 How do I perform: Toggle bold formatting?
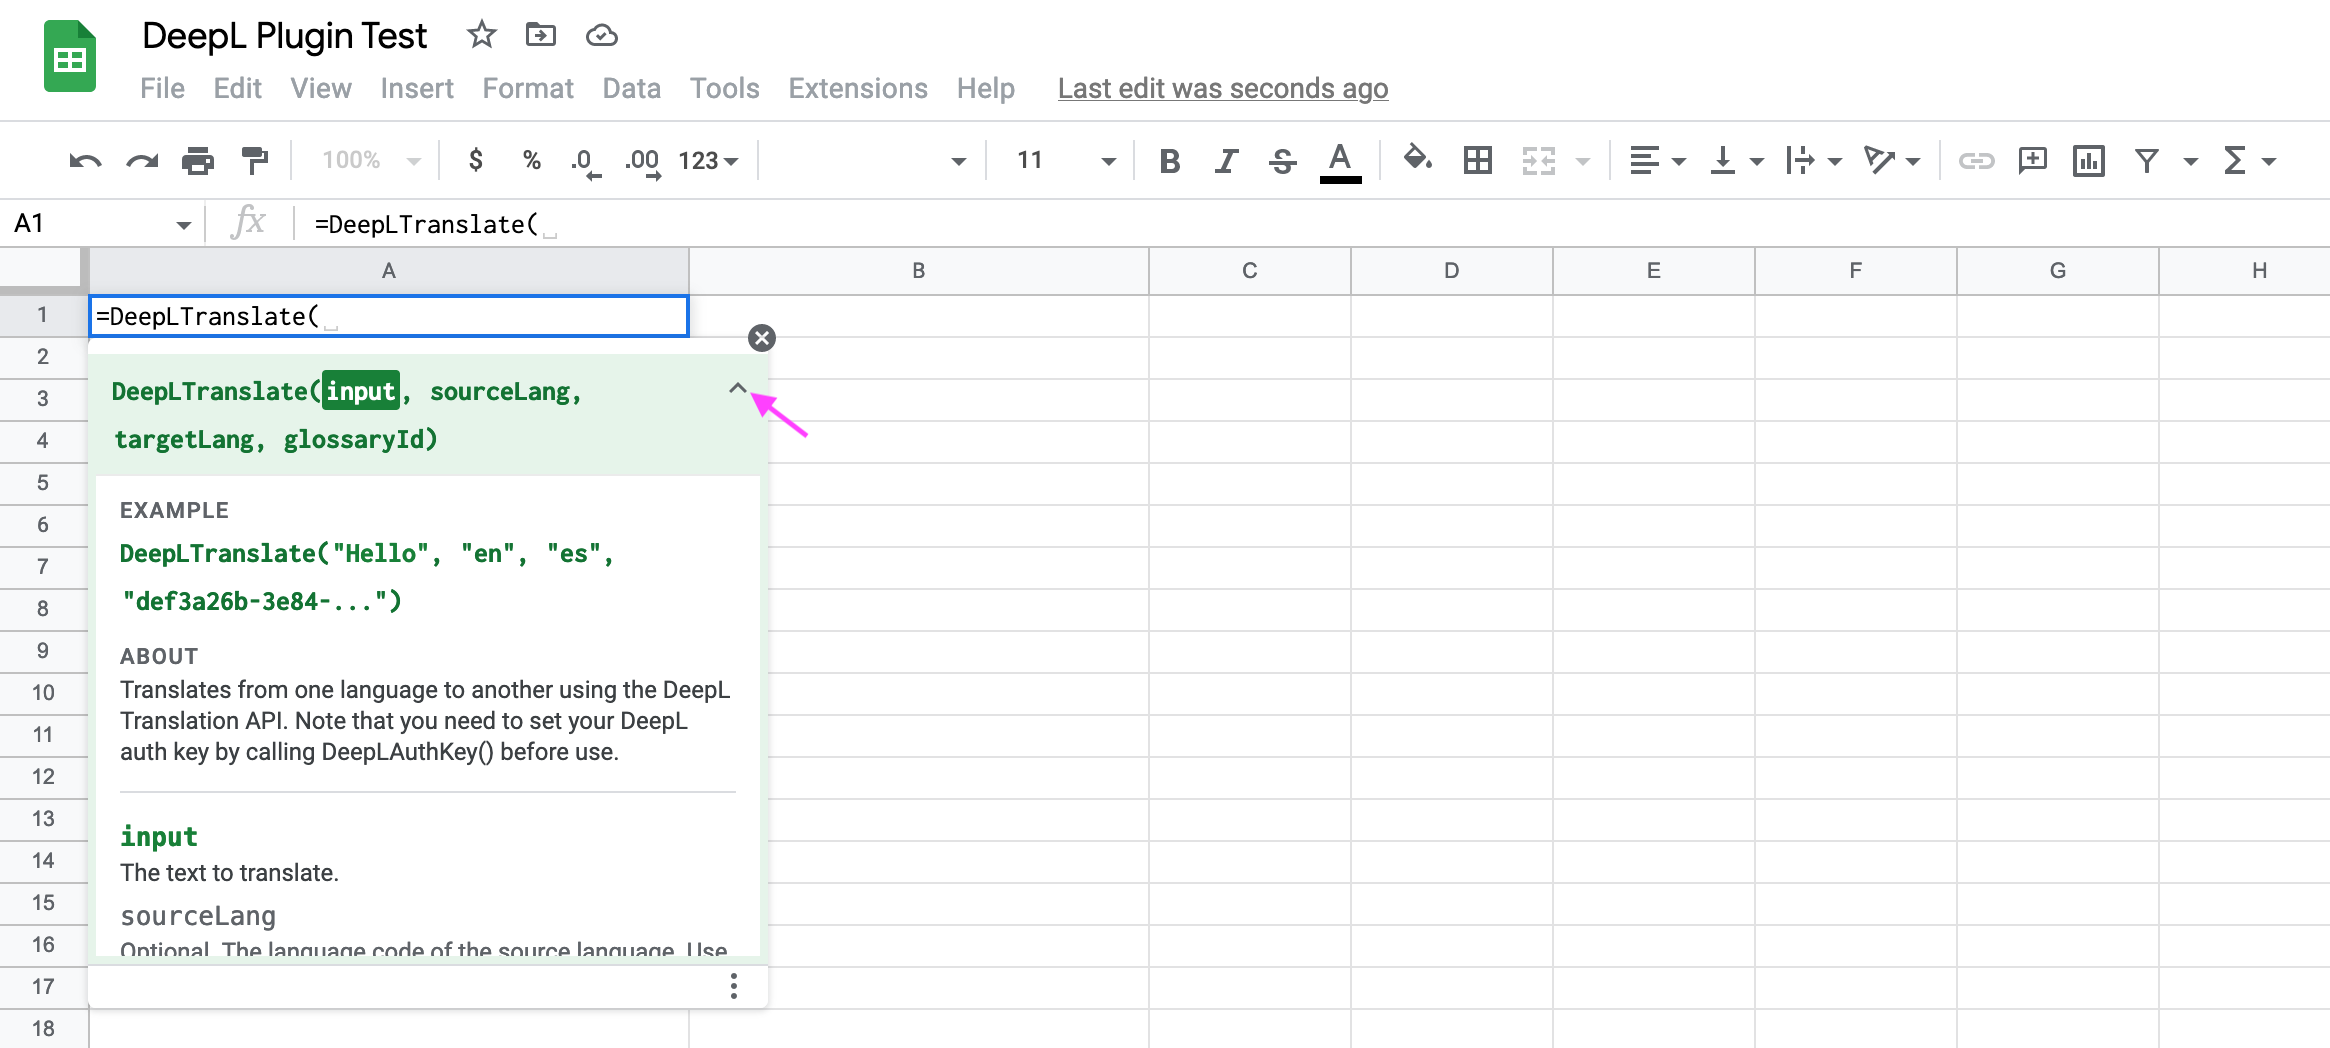(1170, 161)
